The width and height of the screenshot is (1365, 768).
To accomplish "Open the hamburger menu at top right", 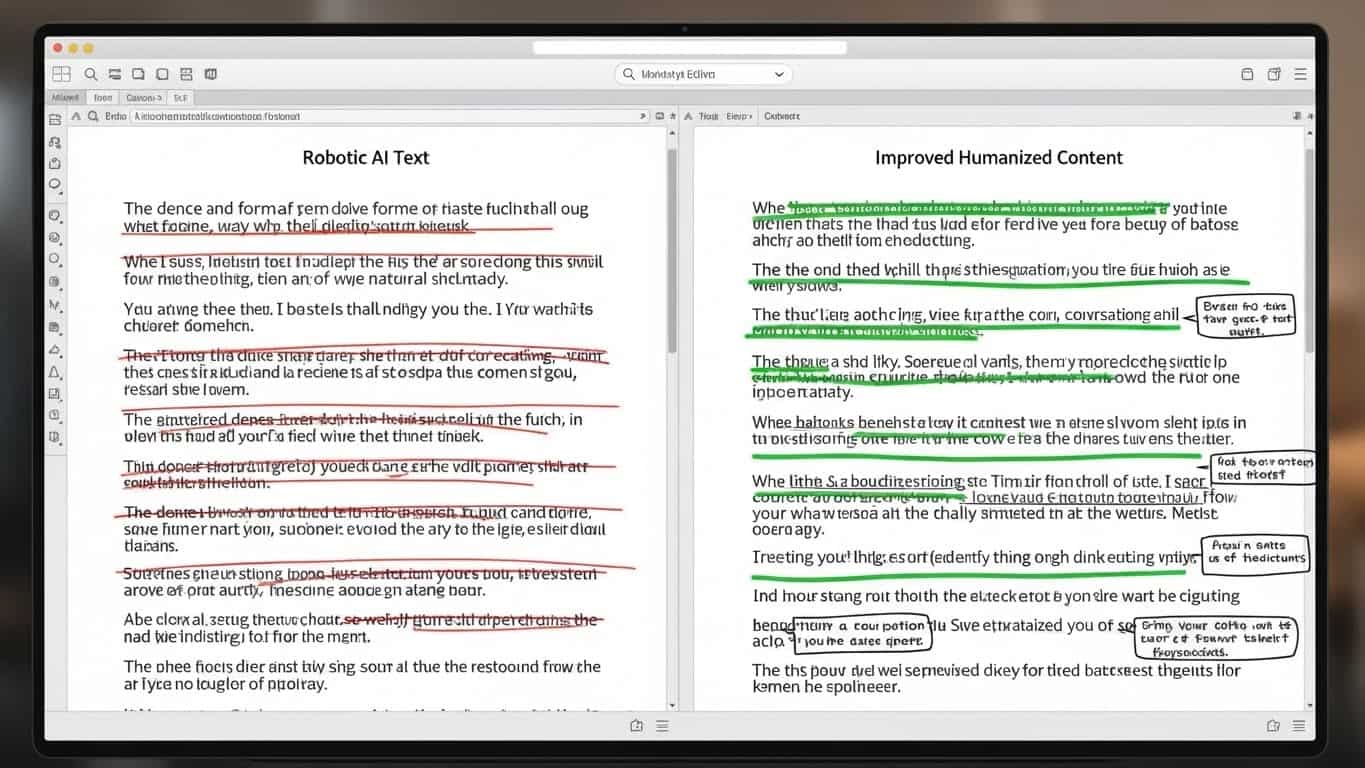I will pos(1300,74).
